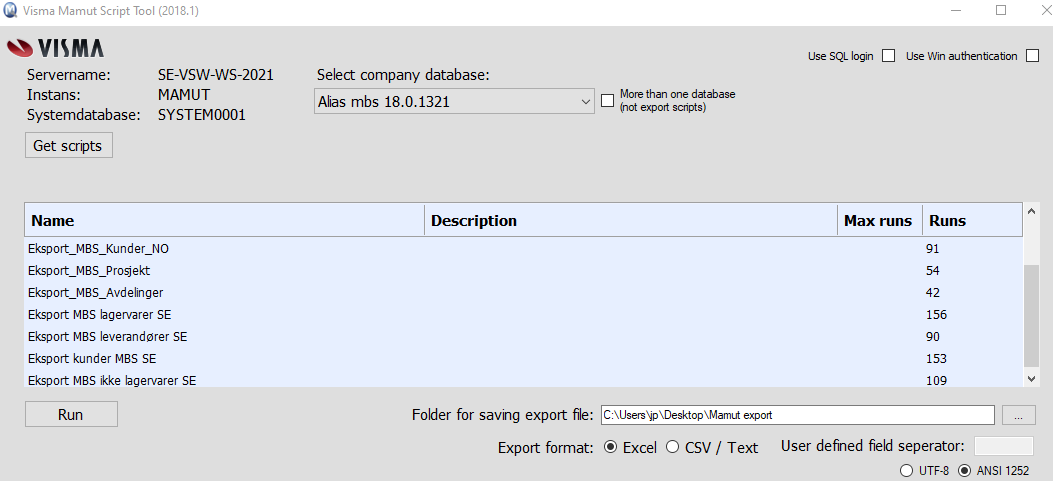
Task: Maximize the Visma Mamut Script Tool window
Action: tap(1001, 10)
